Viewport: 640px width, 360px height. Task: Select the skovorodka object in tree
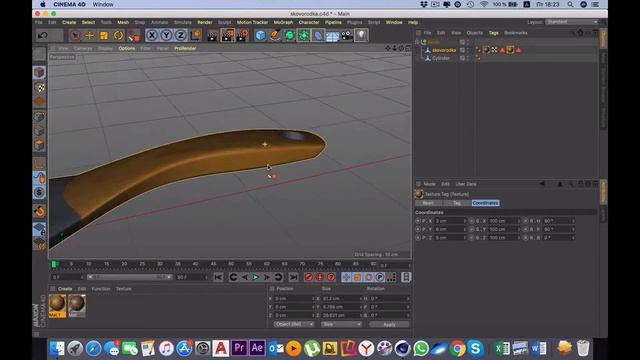point(444,50)
